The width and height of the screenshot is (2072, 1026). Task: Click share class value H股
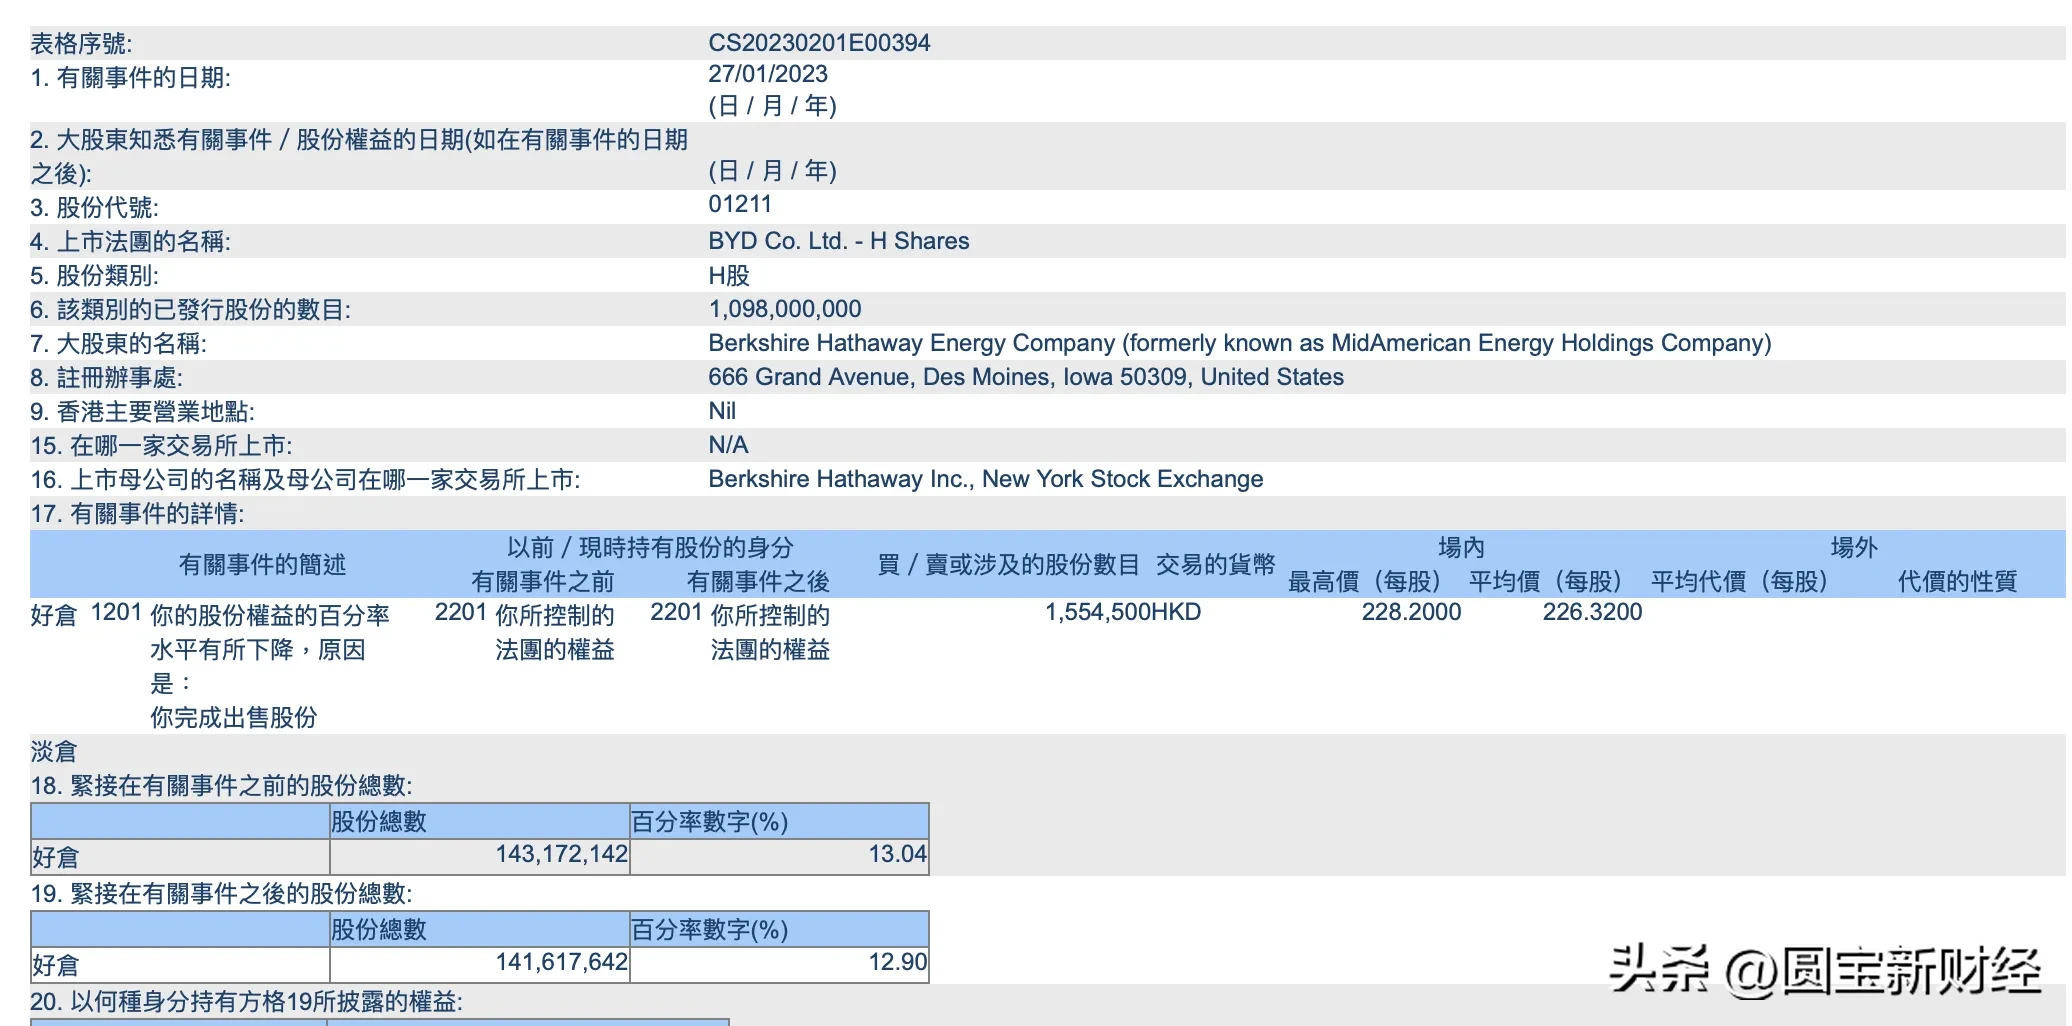pos(729,275)
